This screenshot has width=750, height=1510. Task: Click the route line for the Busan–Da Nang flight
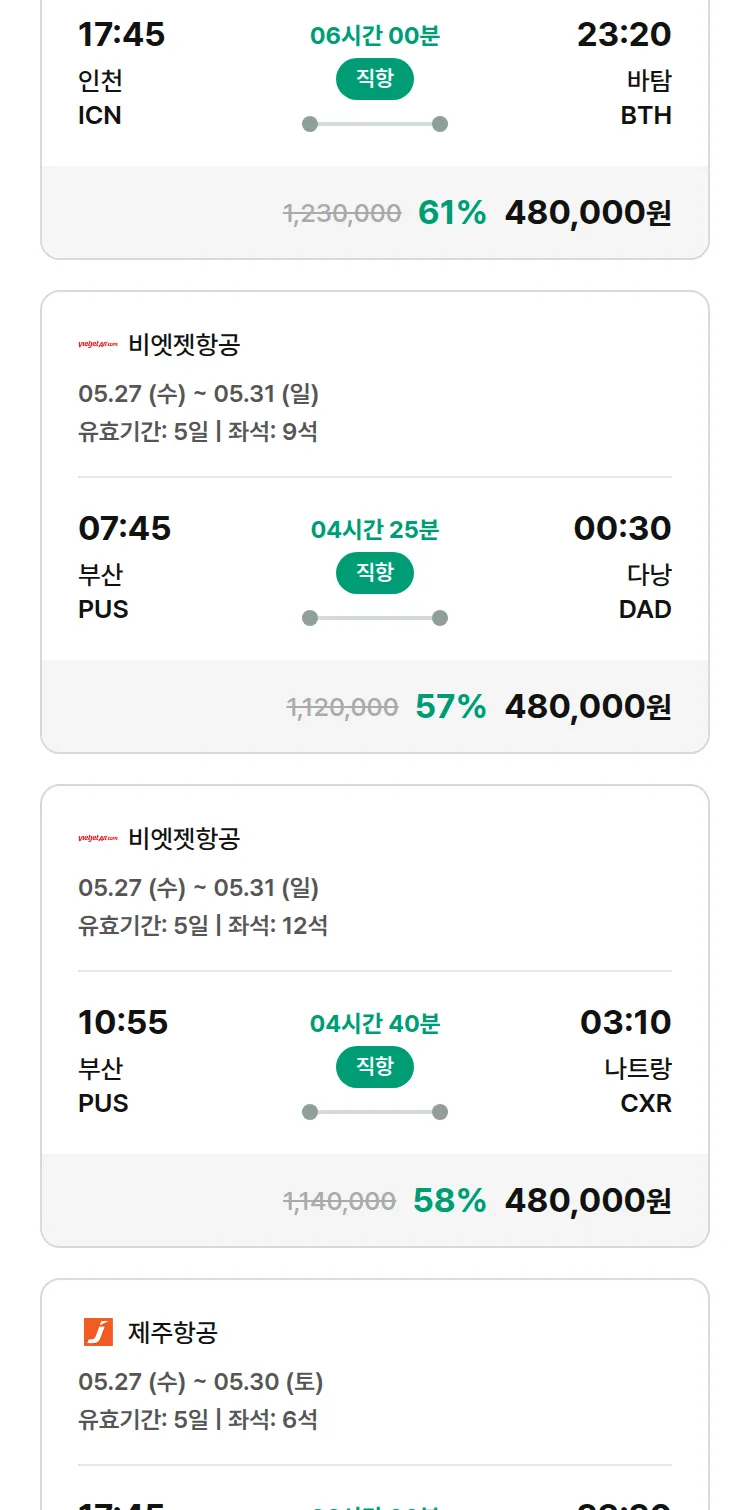pyautogui.click(x=375, y=618)
